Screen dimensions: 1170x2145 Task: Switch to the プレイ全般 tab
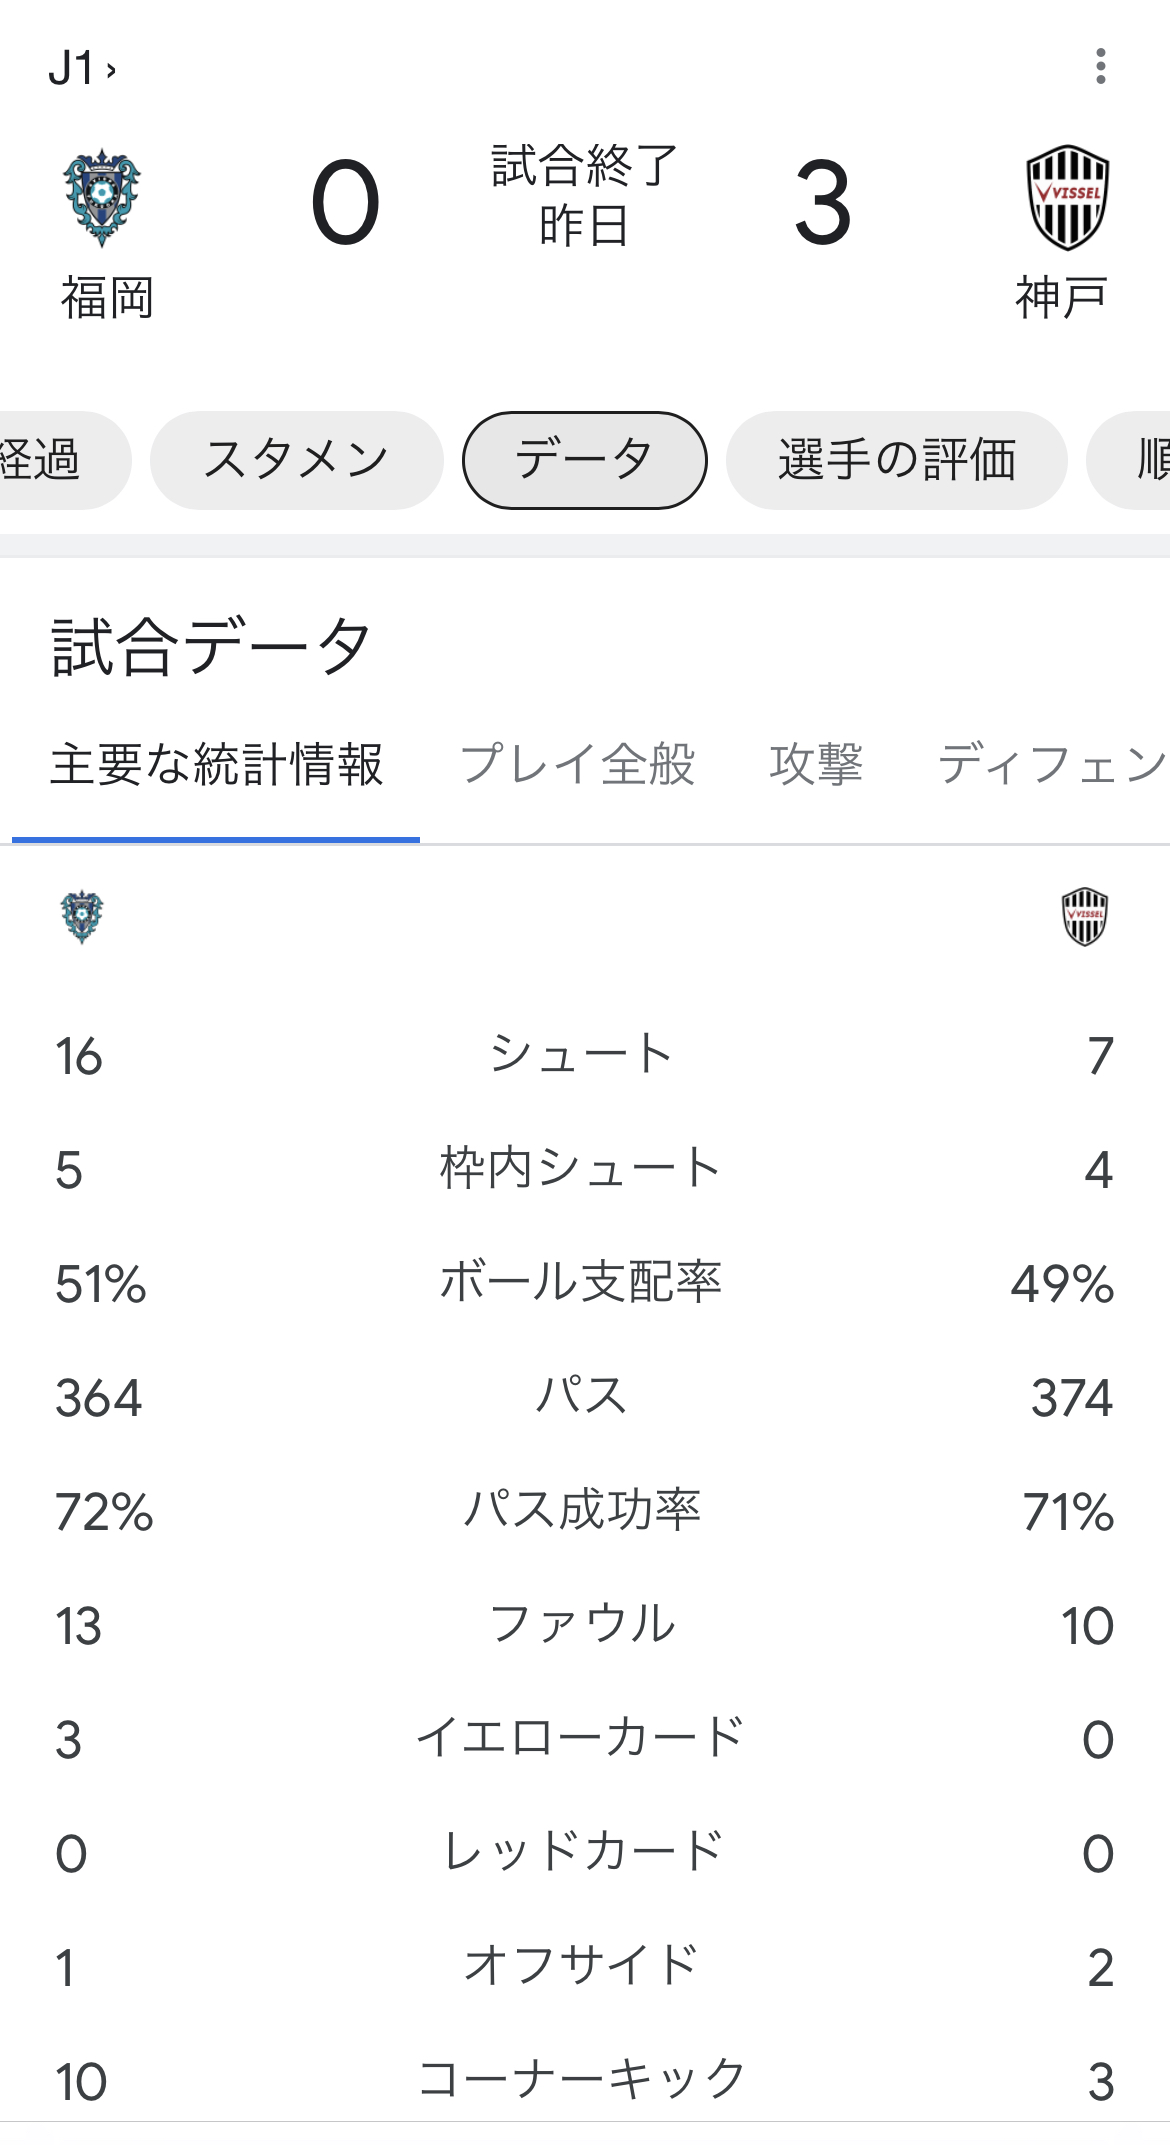pyautogui.click(x=577, y=766)
